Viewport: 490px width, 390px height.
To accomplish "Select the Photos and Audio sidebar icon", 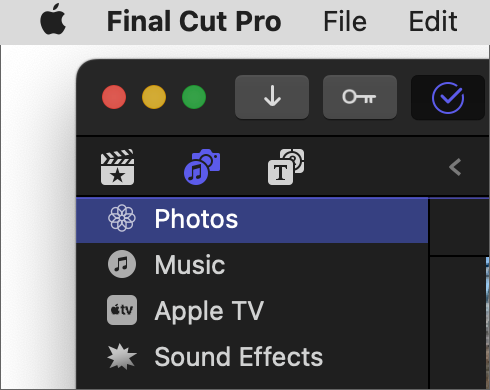I will point(202,167).
